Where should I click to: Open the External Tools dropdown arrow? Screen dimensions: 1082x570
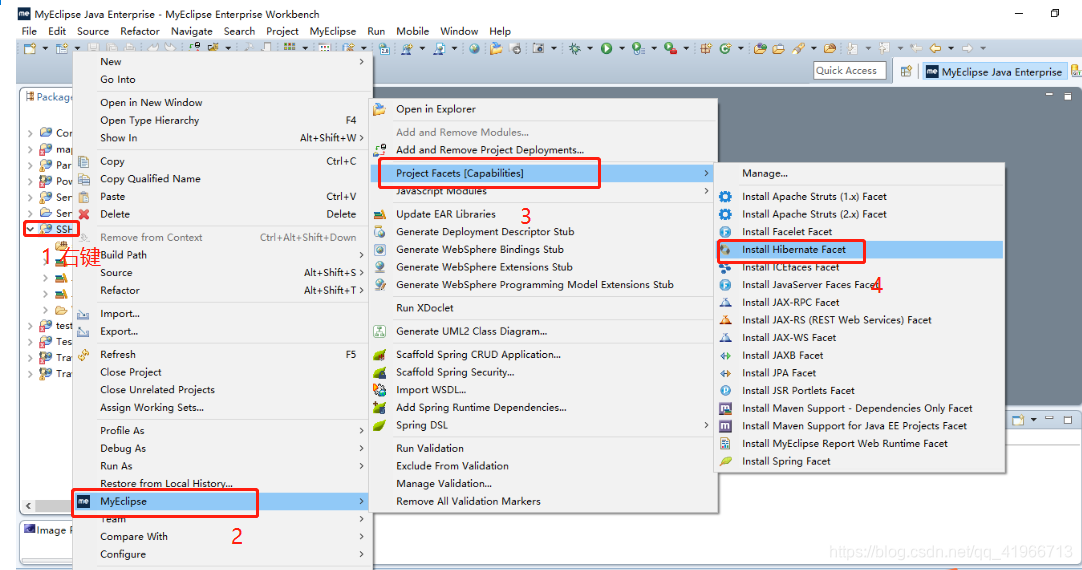point(686,48)
